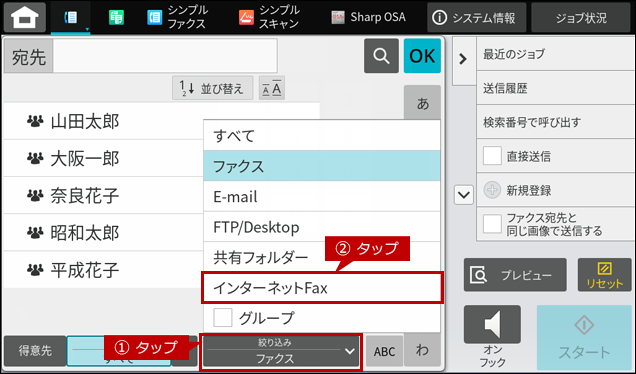Tap the 宛先 address input field
The image size is (636, 374).
click(x=165, y=56)
